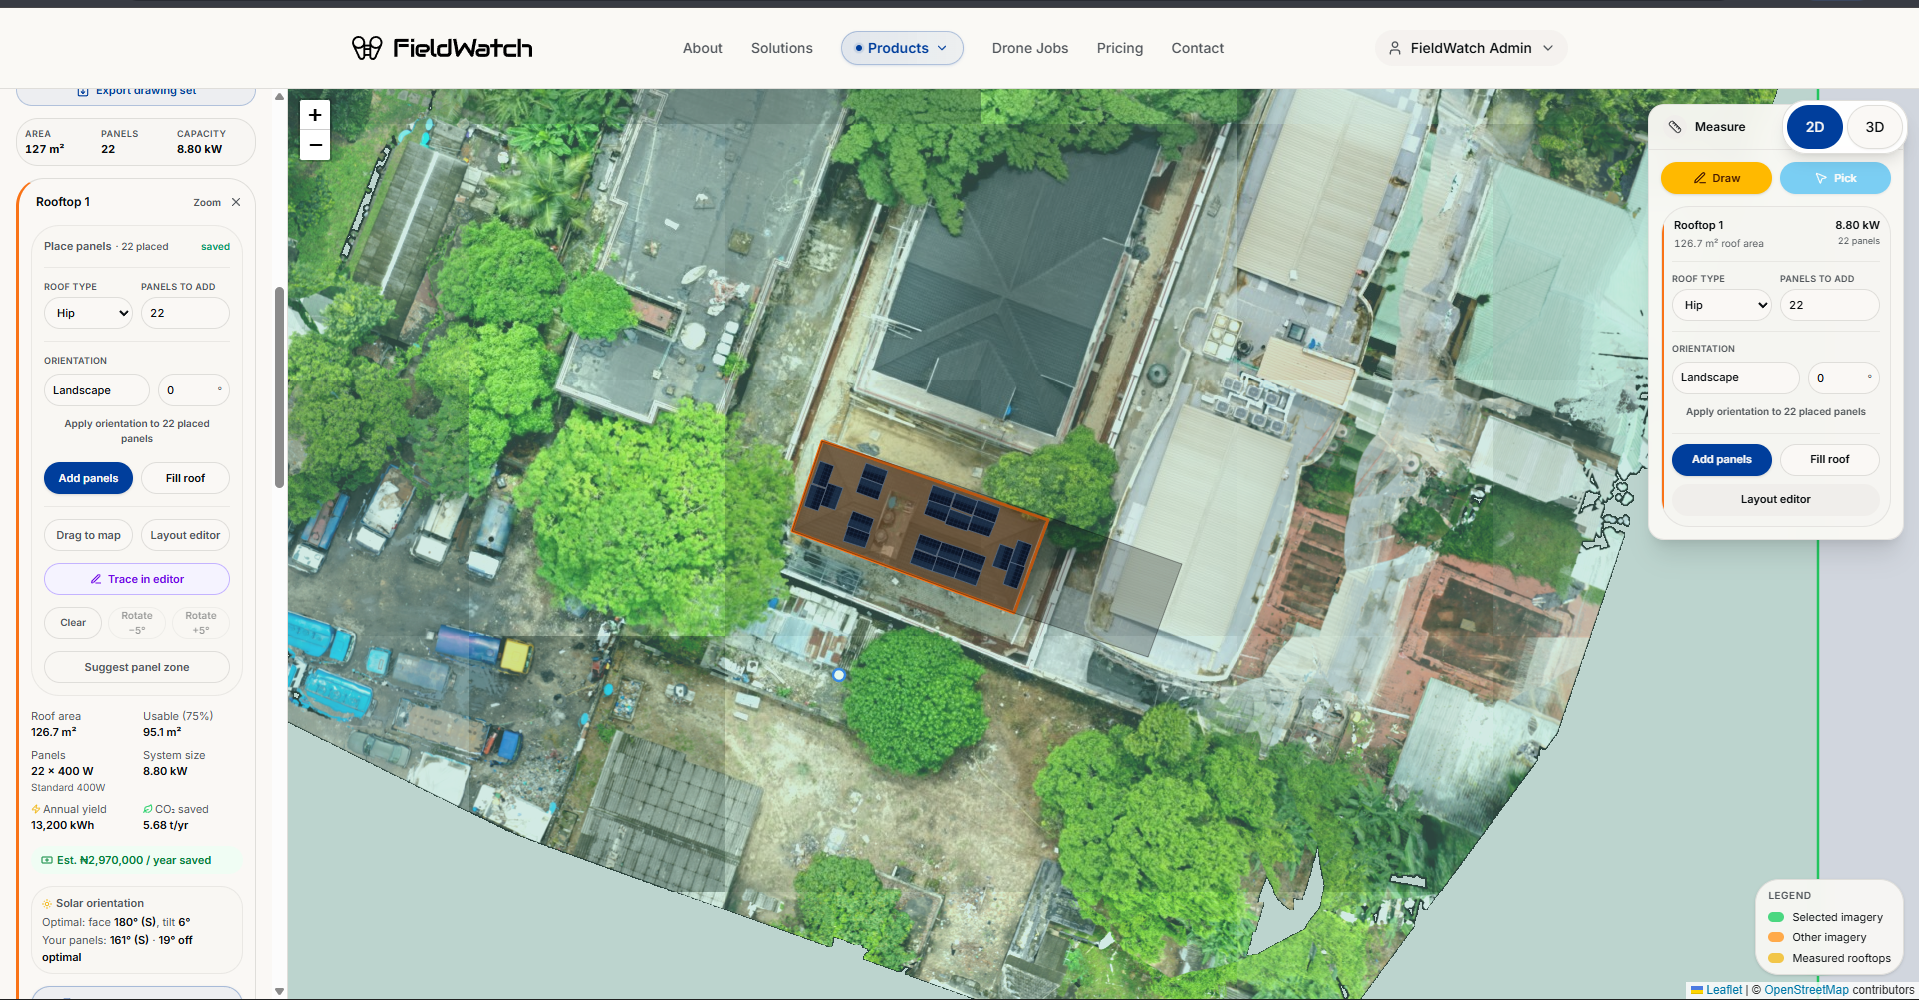Activate Pick mode
Screen dimensions: 1919x1000
pos(1835,178)
